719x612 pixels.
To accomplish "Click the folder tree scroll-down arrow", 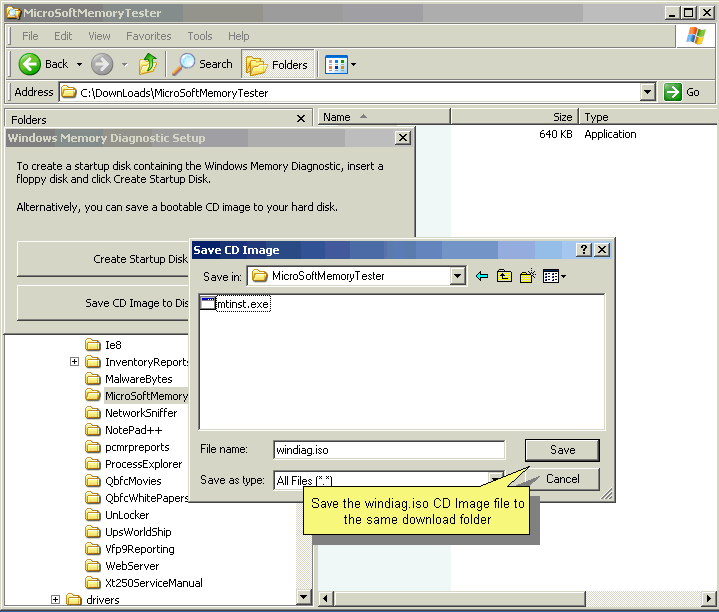I will (303, 597).
